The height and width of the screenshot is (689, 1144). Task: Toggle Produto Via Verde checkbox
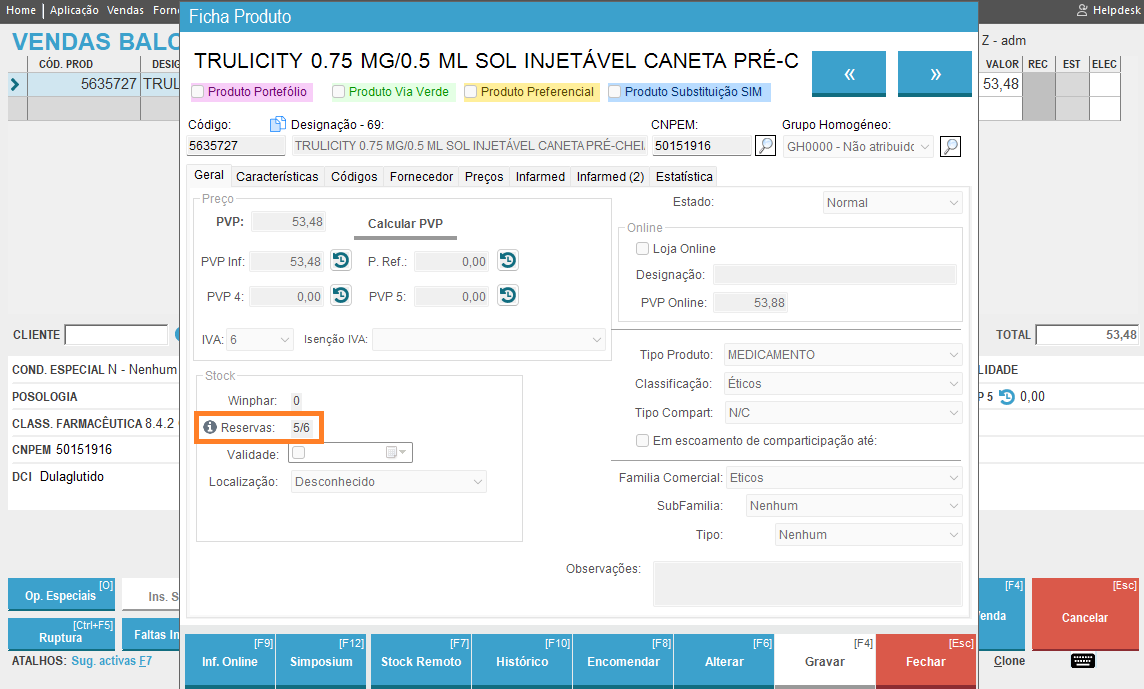point(339,91)
